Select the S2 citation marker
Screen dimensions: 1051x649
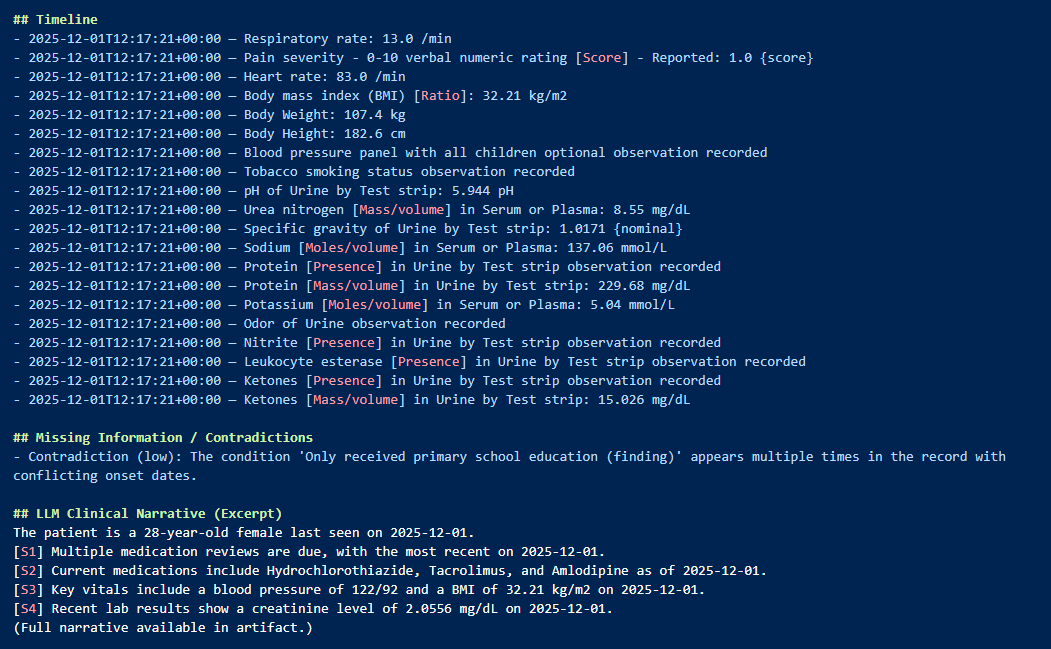pyautogui.click(x=28, y=570)
